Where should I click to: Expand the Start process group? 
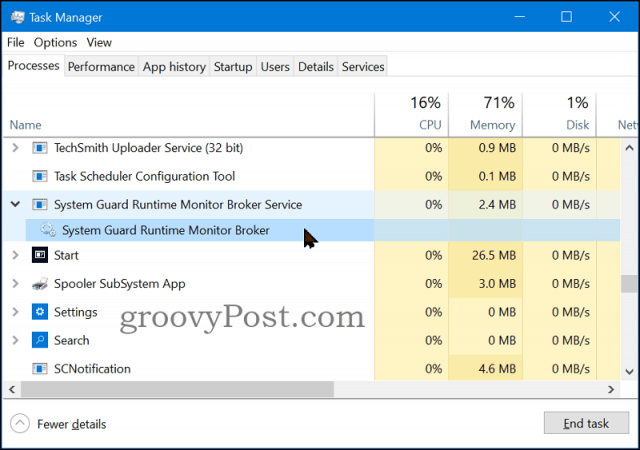(x=15, y=255)
